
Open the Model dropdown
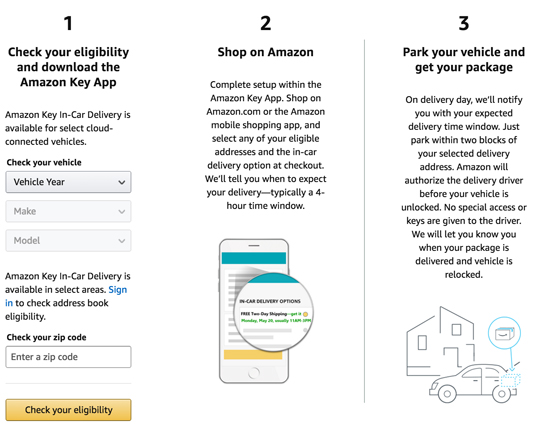(x=68, y=240)
